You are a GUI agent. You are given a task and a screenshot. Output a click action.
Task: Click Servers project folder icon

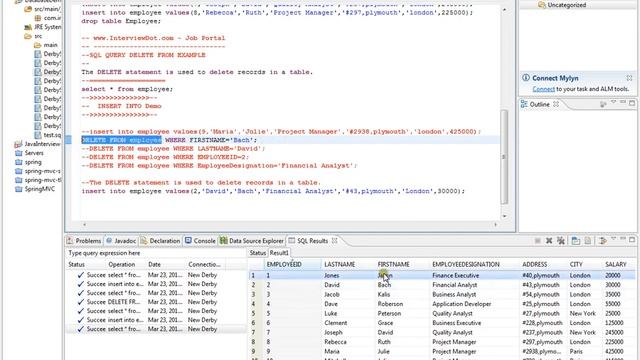click(x=18, y=153)
